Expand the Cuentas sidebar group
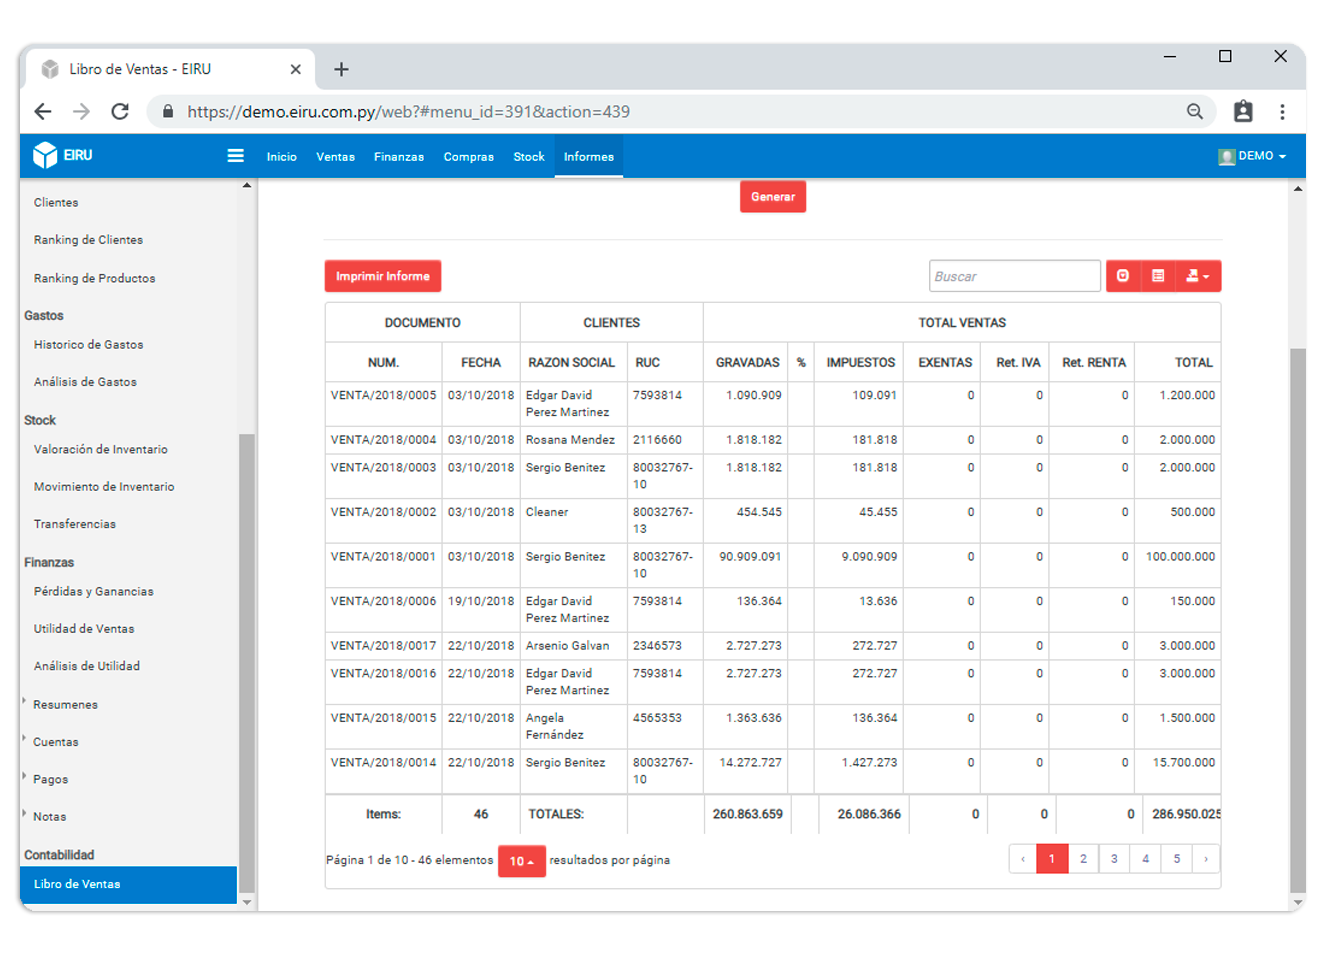The image size is (1326, 970). pos(55,742)
